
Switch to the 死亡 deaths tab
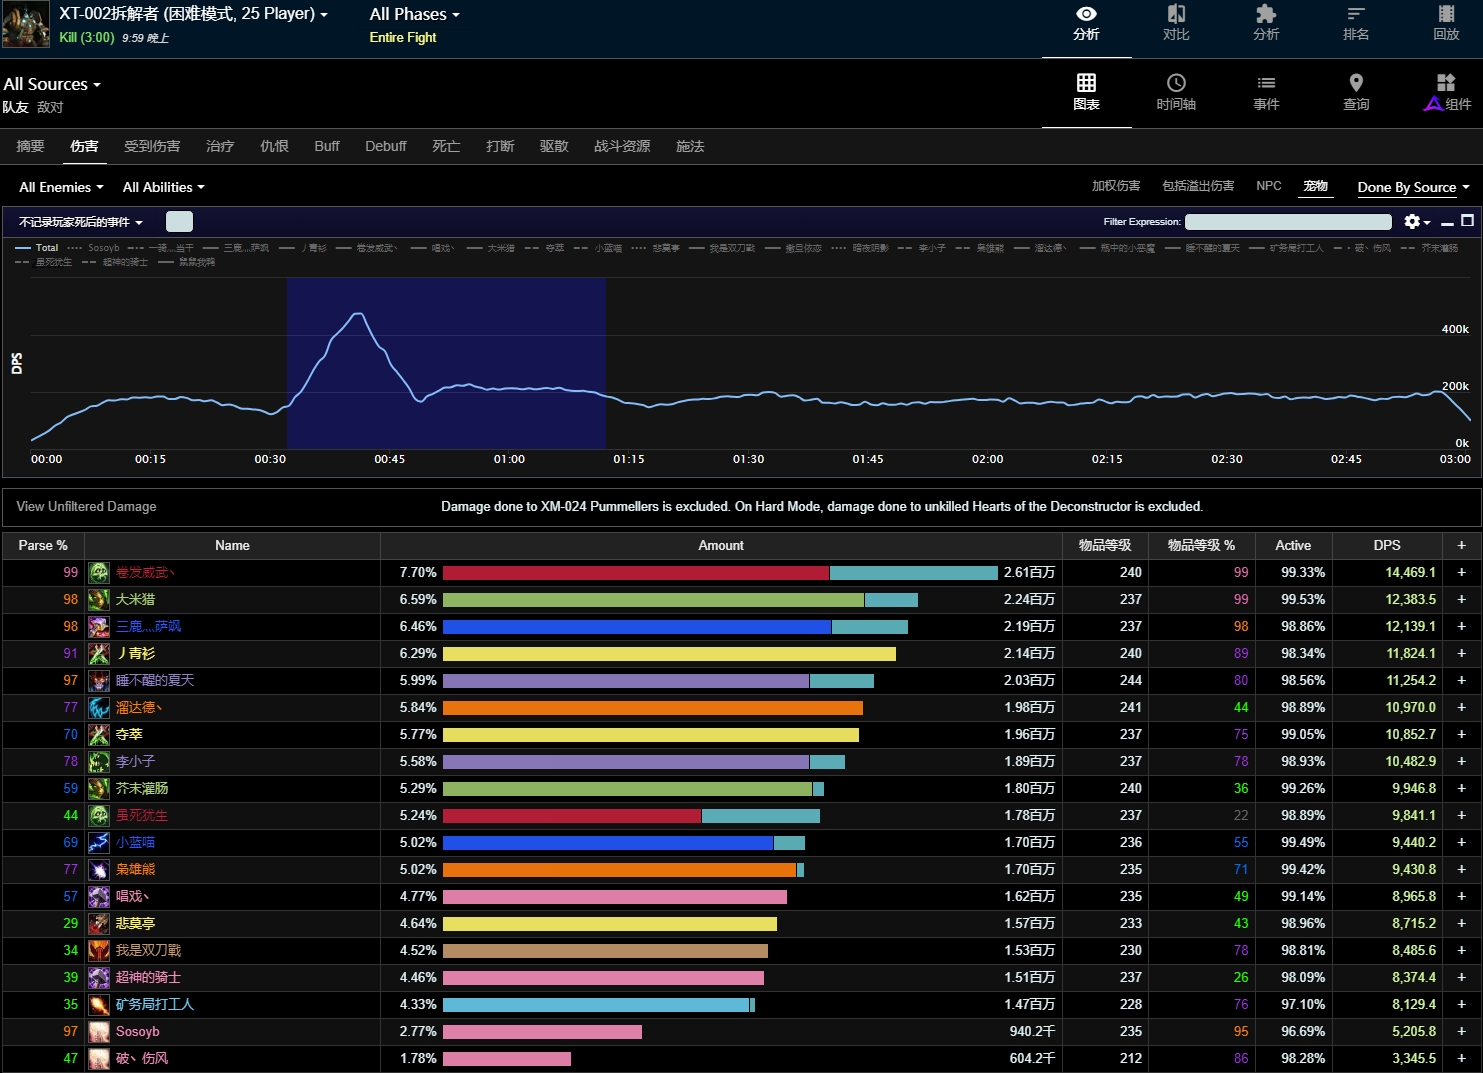446,146
